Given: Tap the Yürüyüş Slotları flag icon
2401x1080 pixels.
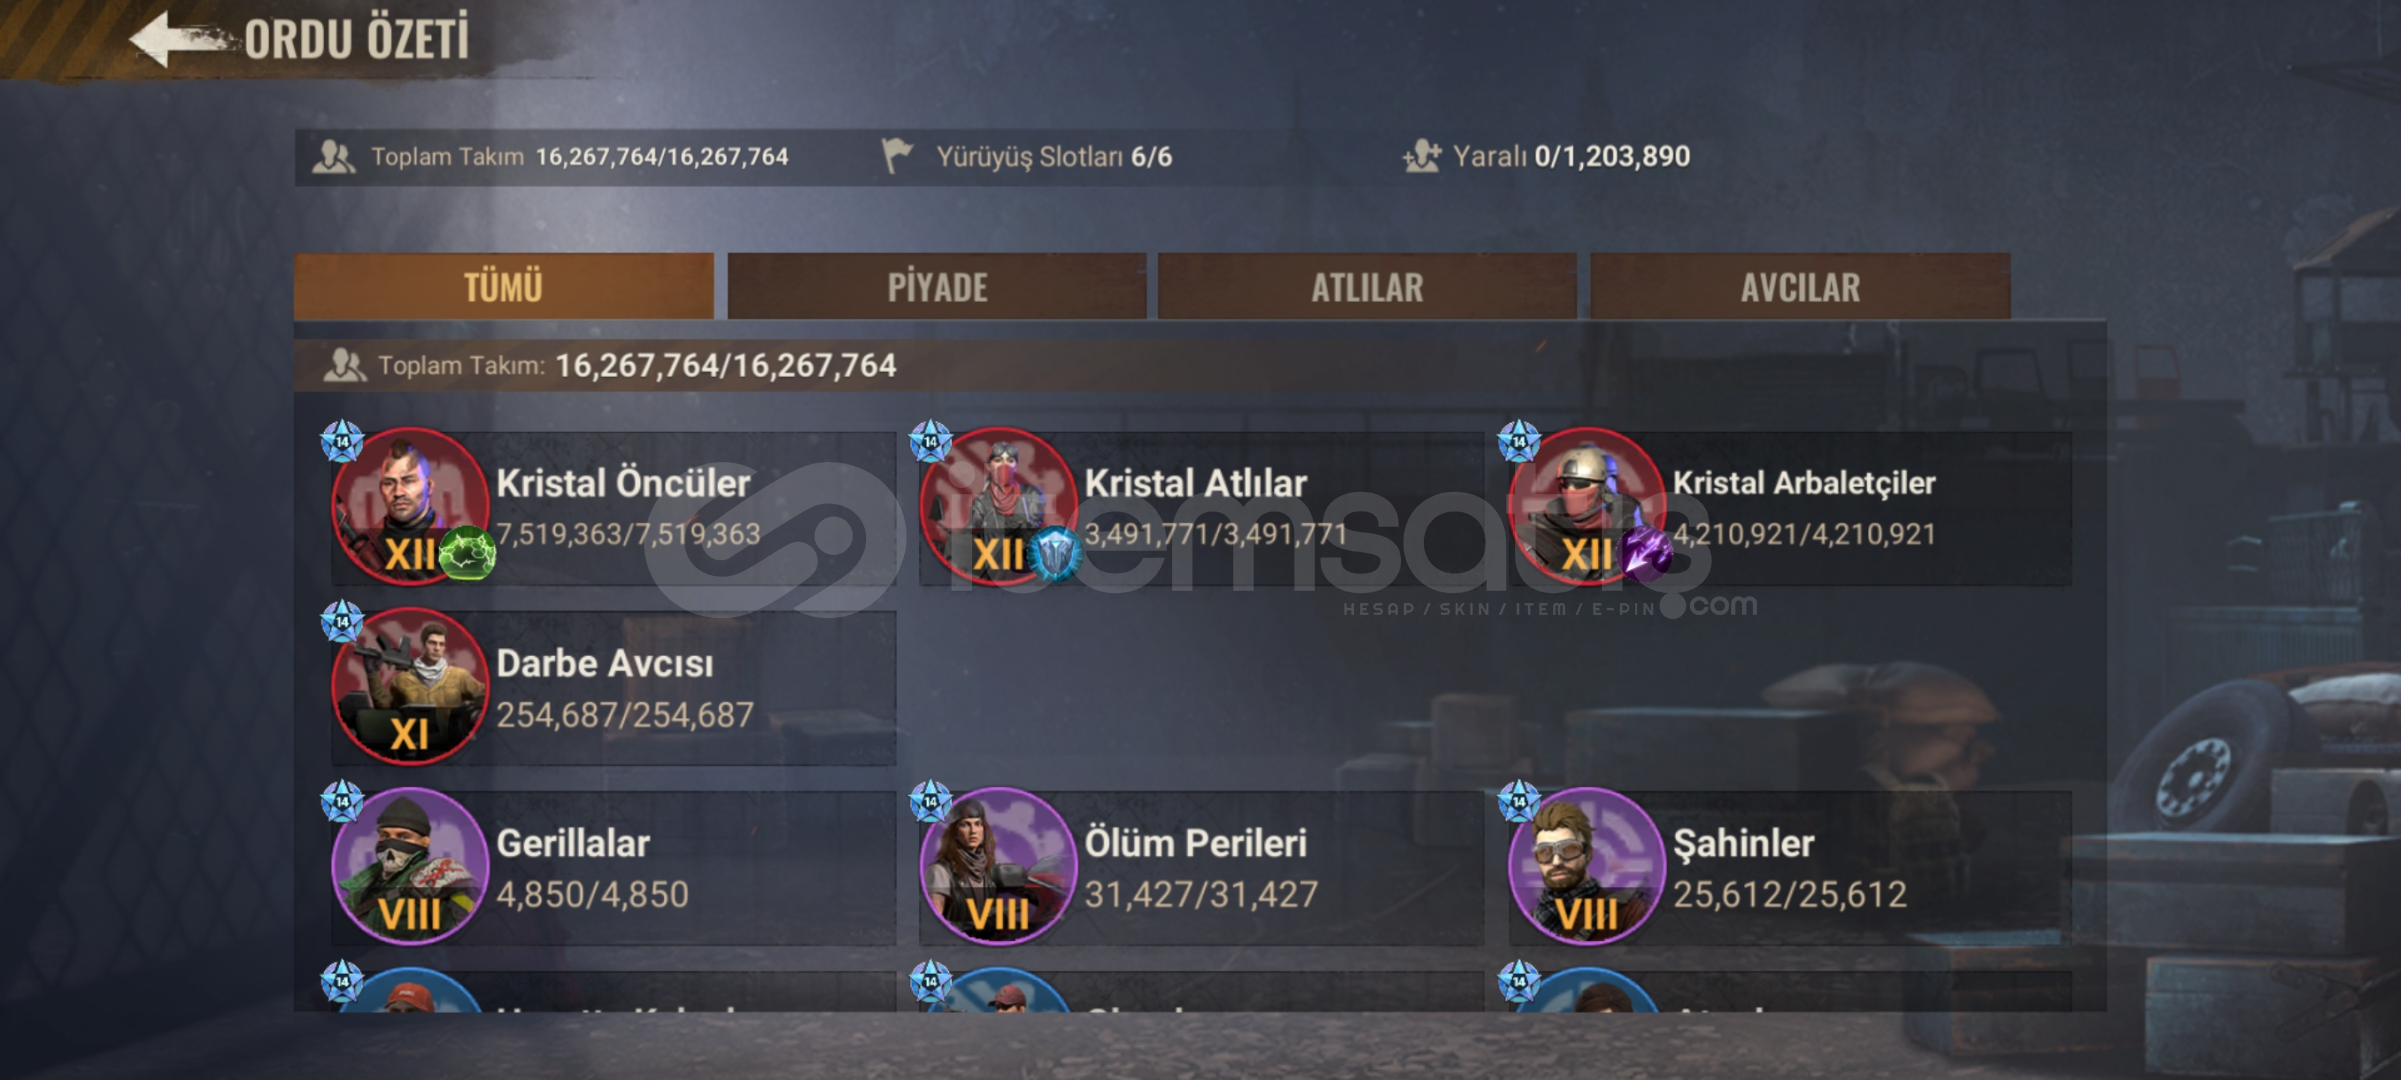Looking at the screenshot, I should (897, 156).
